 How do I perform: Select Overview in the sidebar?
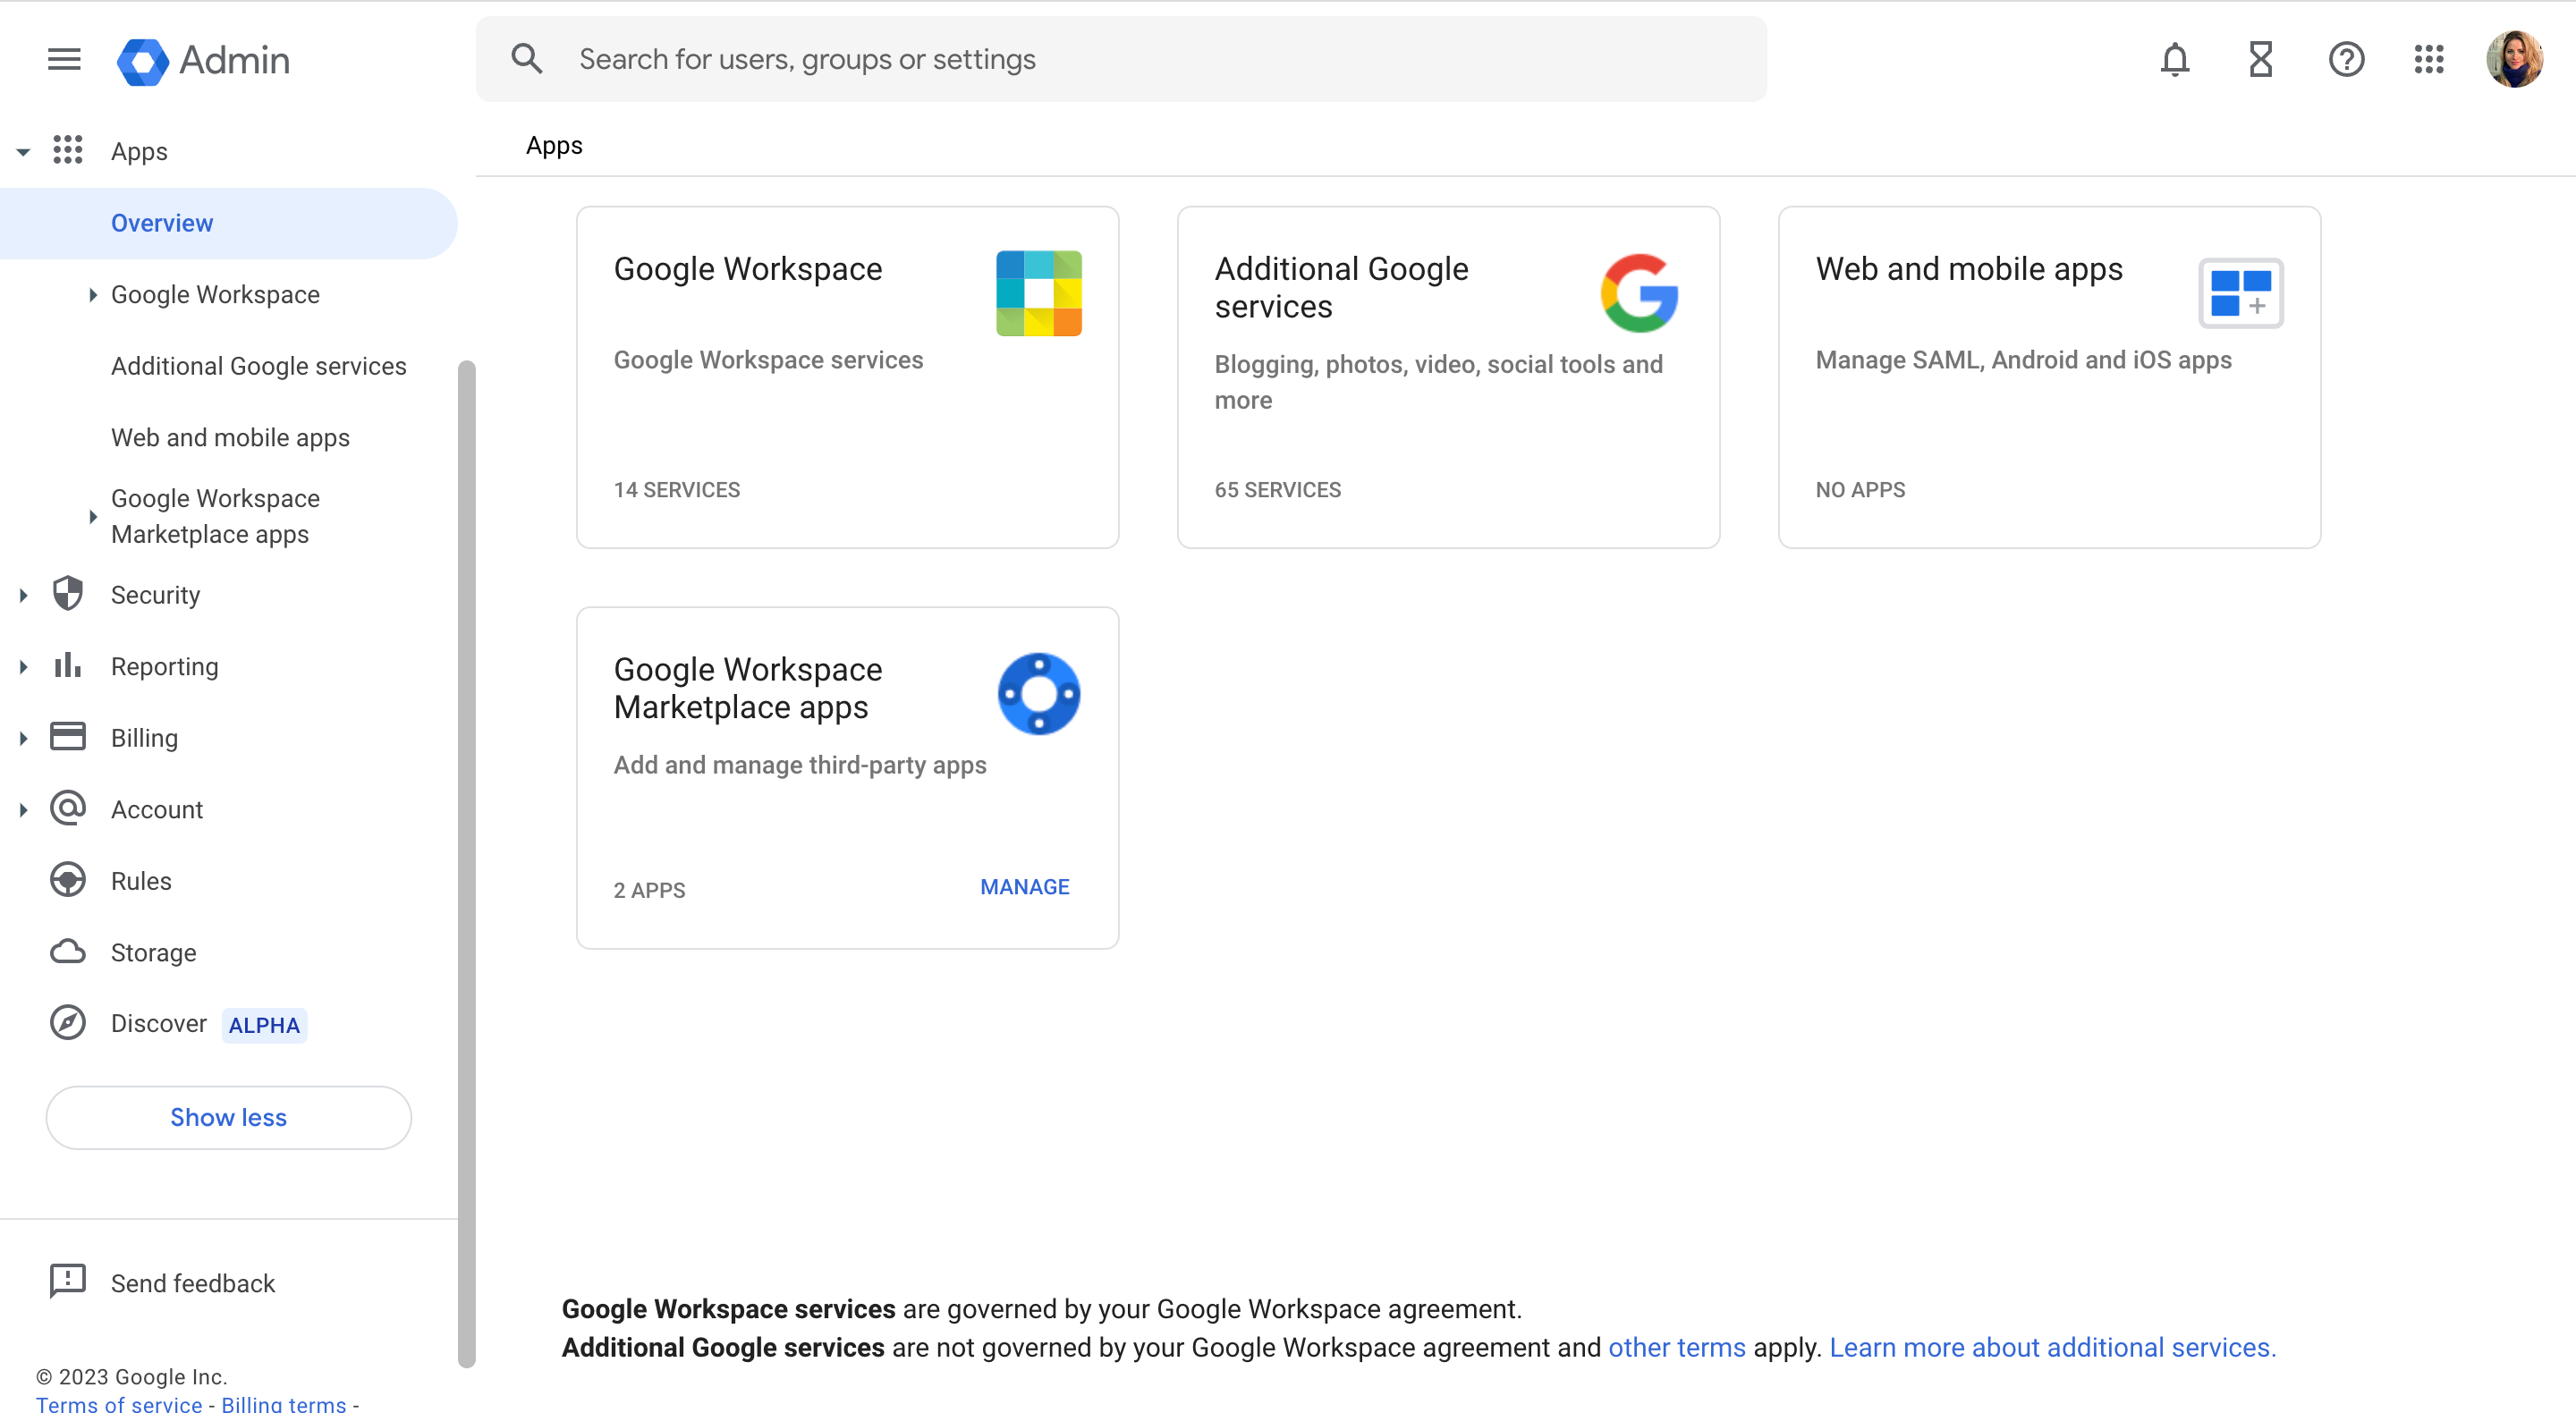pyautogui.click(x=162, y=222)
